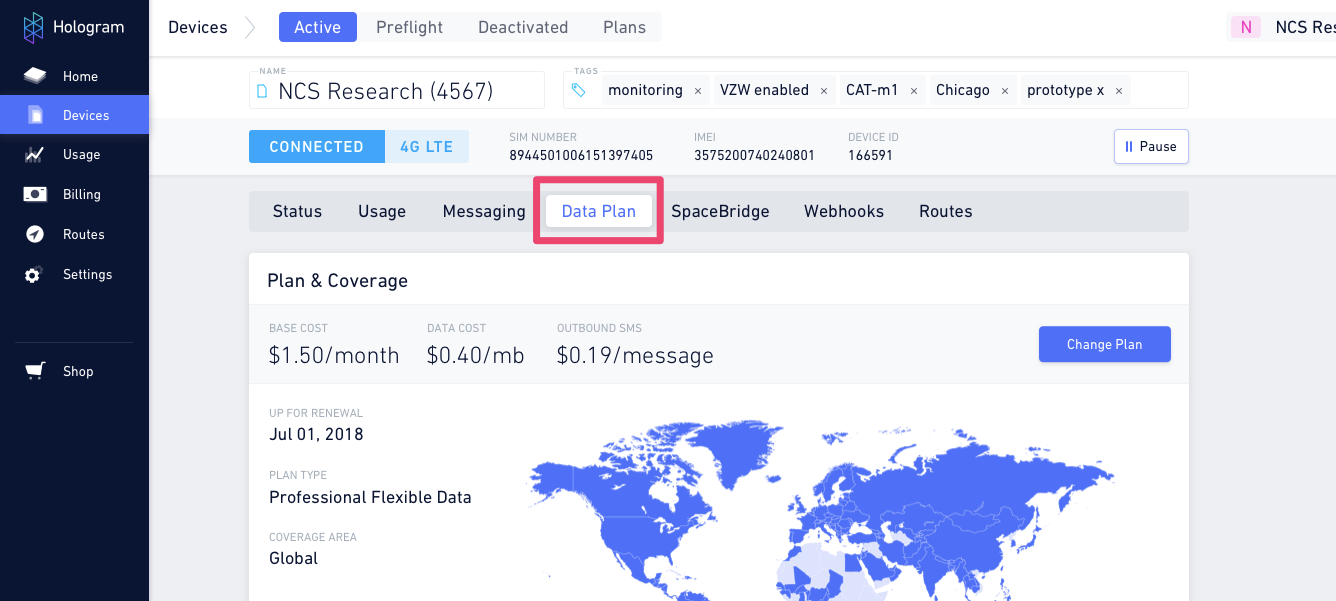Go to Devices breadcrumb link
The image size is (1336, 601).
198,27
